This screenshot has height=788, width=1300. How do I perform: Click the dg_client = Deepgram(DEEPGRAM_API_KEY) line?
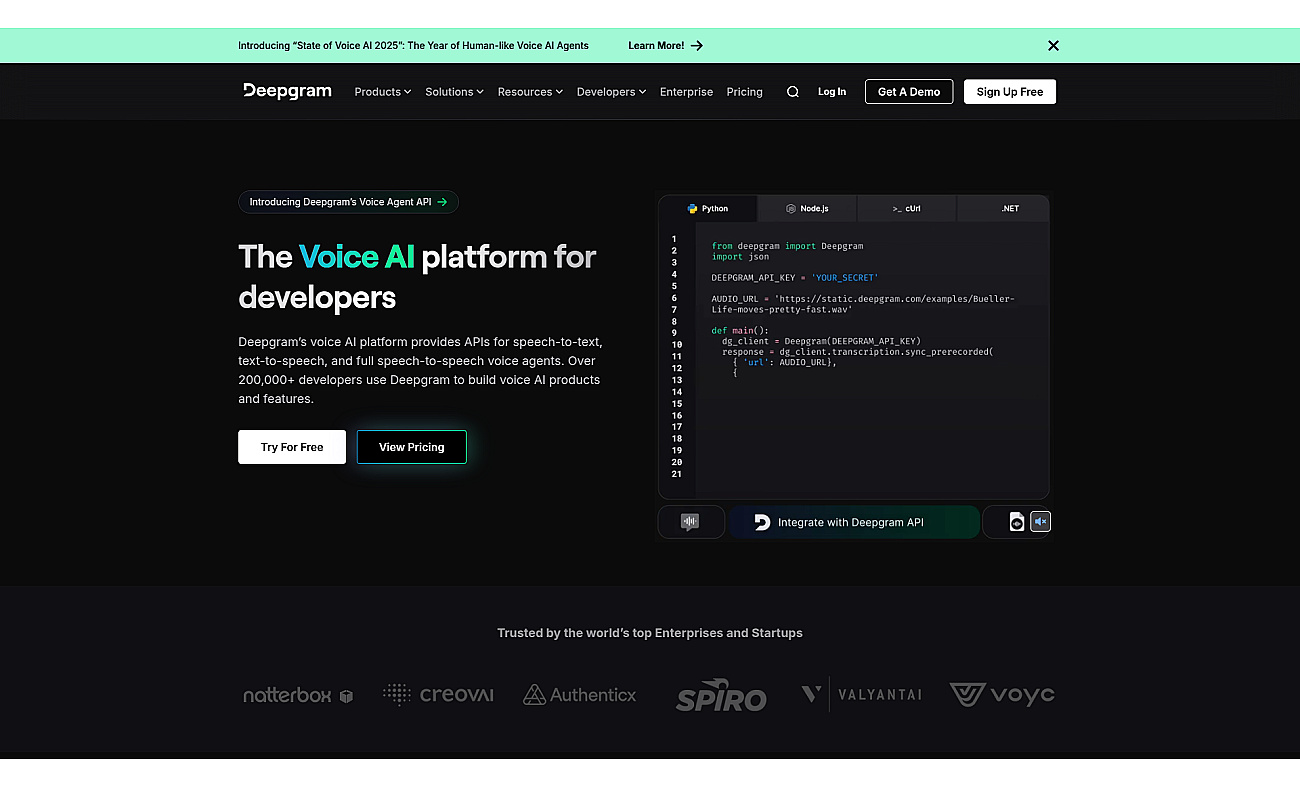point(821,341)
